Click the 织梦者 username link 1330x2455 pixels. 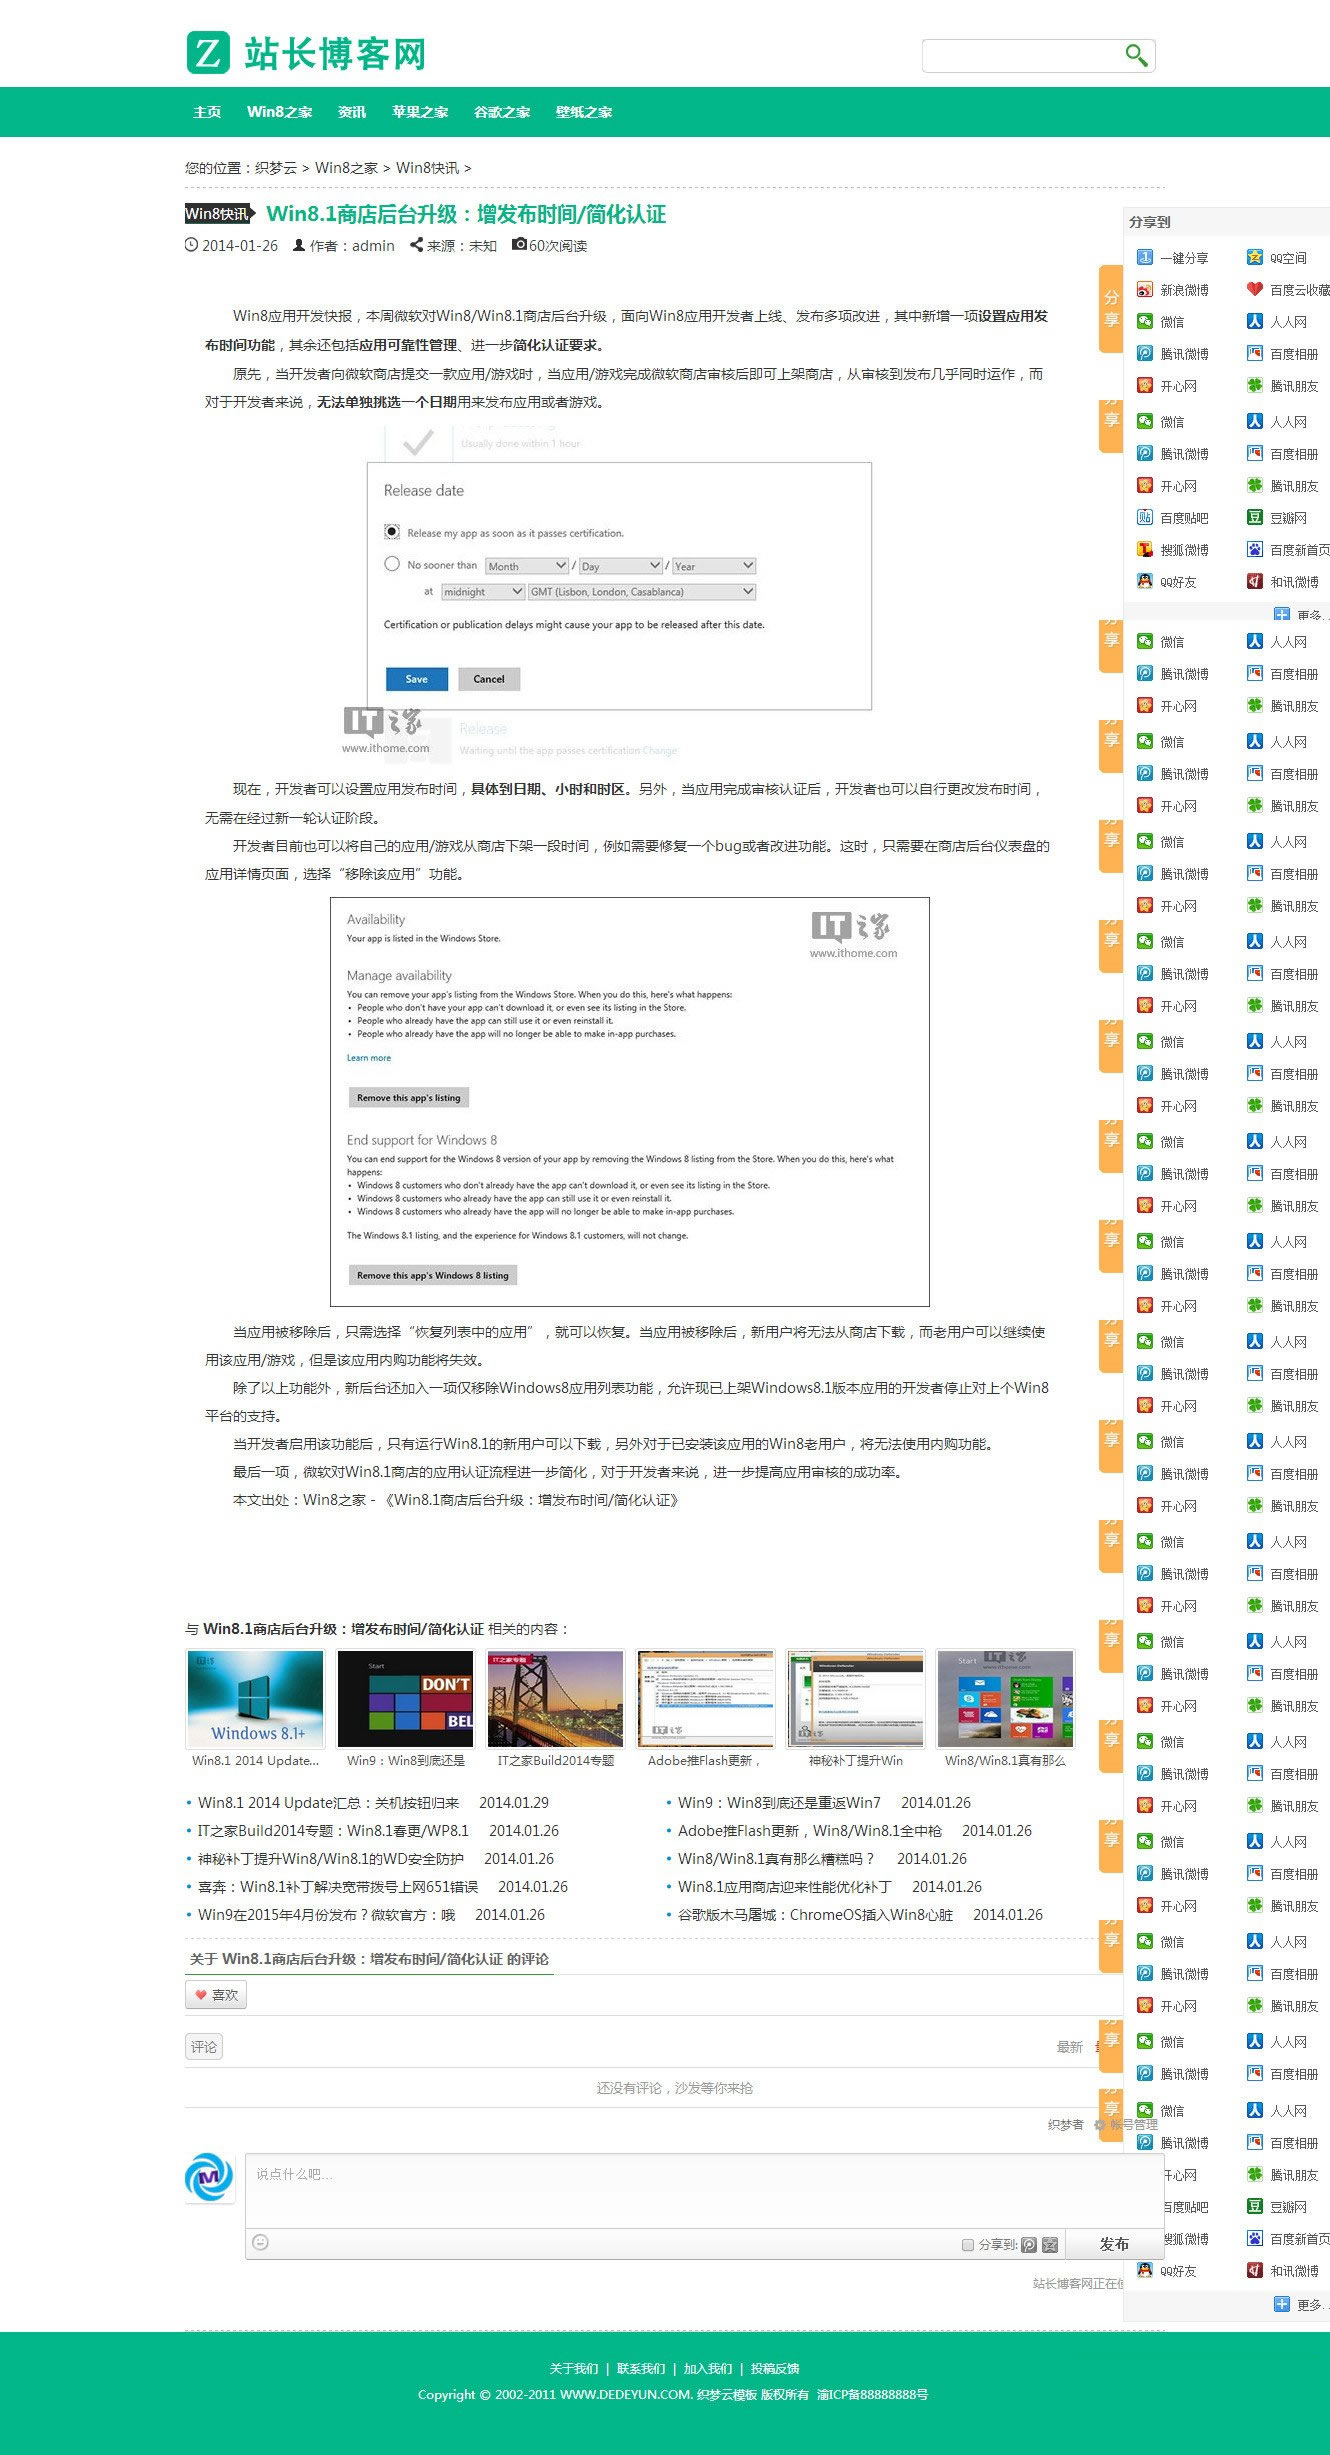click(x=1065, y=2124)
